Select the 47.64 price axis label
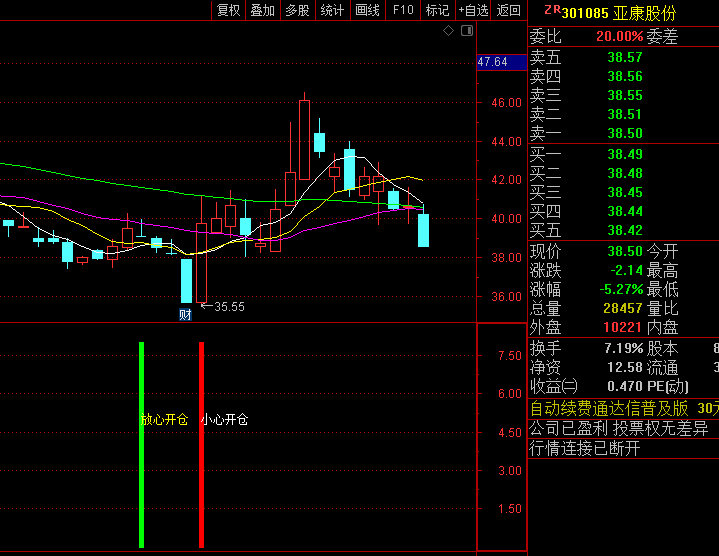The height and width of the screenshot is (556, 719). pyautogui.click(x=502, y=62)
